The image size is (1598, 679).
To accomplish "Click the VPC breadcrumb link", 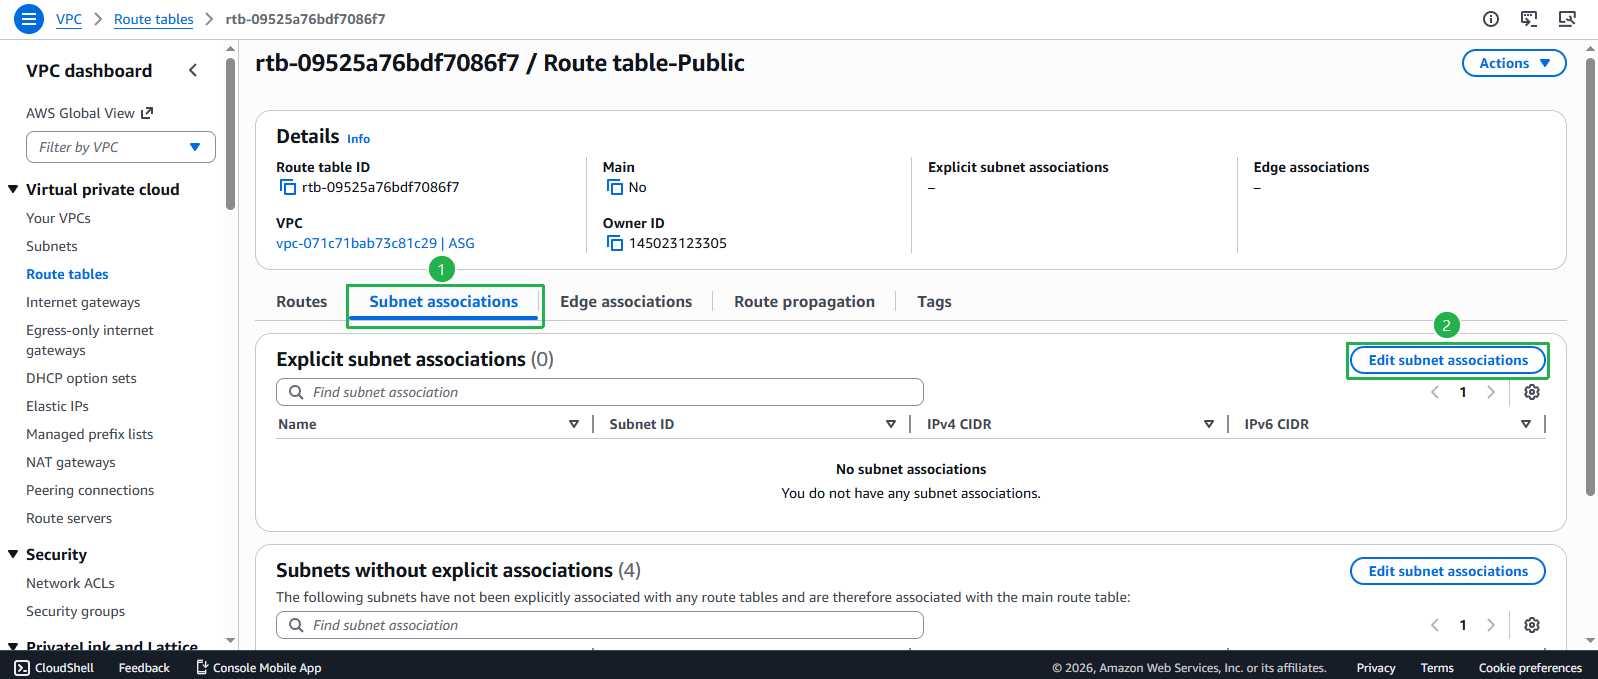I will click(x=69, y=19).
